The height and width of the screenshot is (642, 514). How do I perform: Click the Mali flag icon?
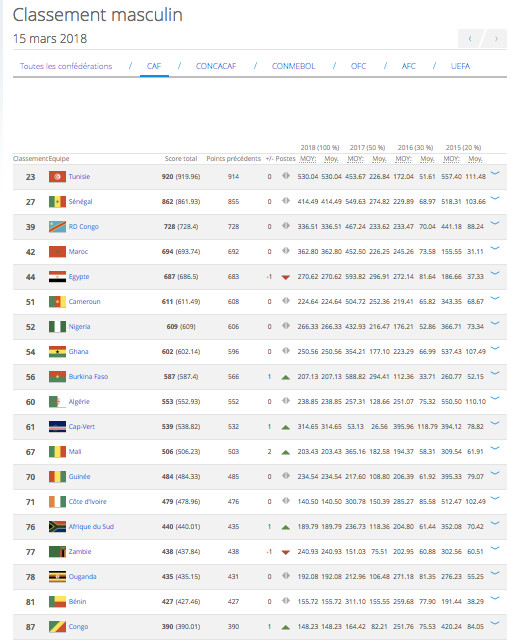point(57,452)
